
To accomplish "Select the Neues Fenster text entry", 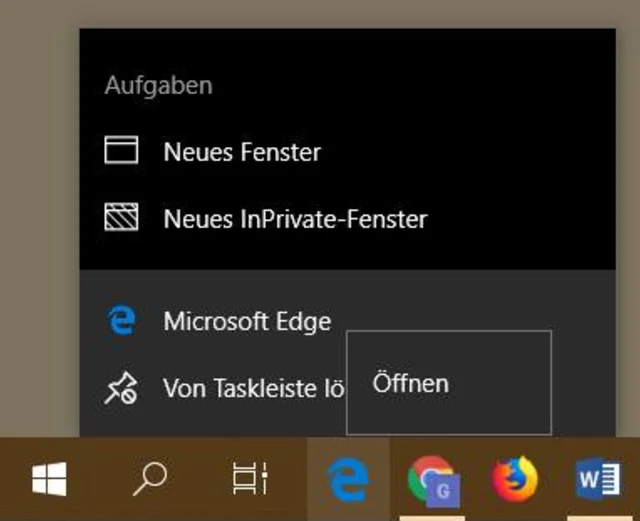I will coord(242,152).
